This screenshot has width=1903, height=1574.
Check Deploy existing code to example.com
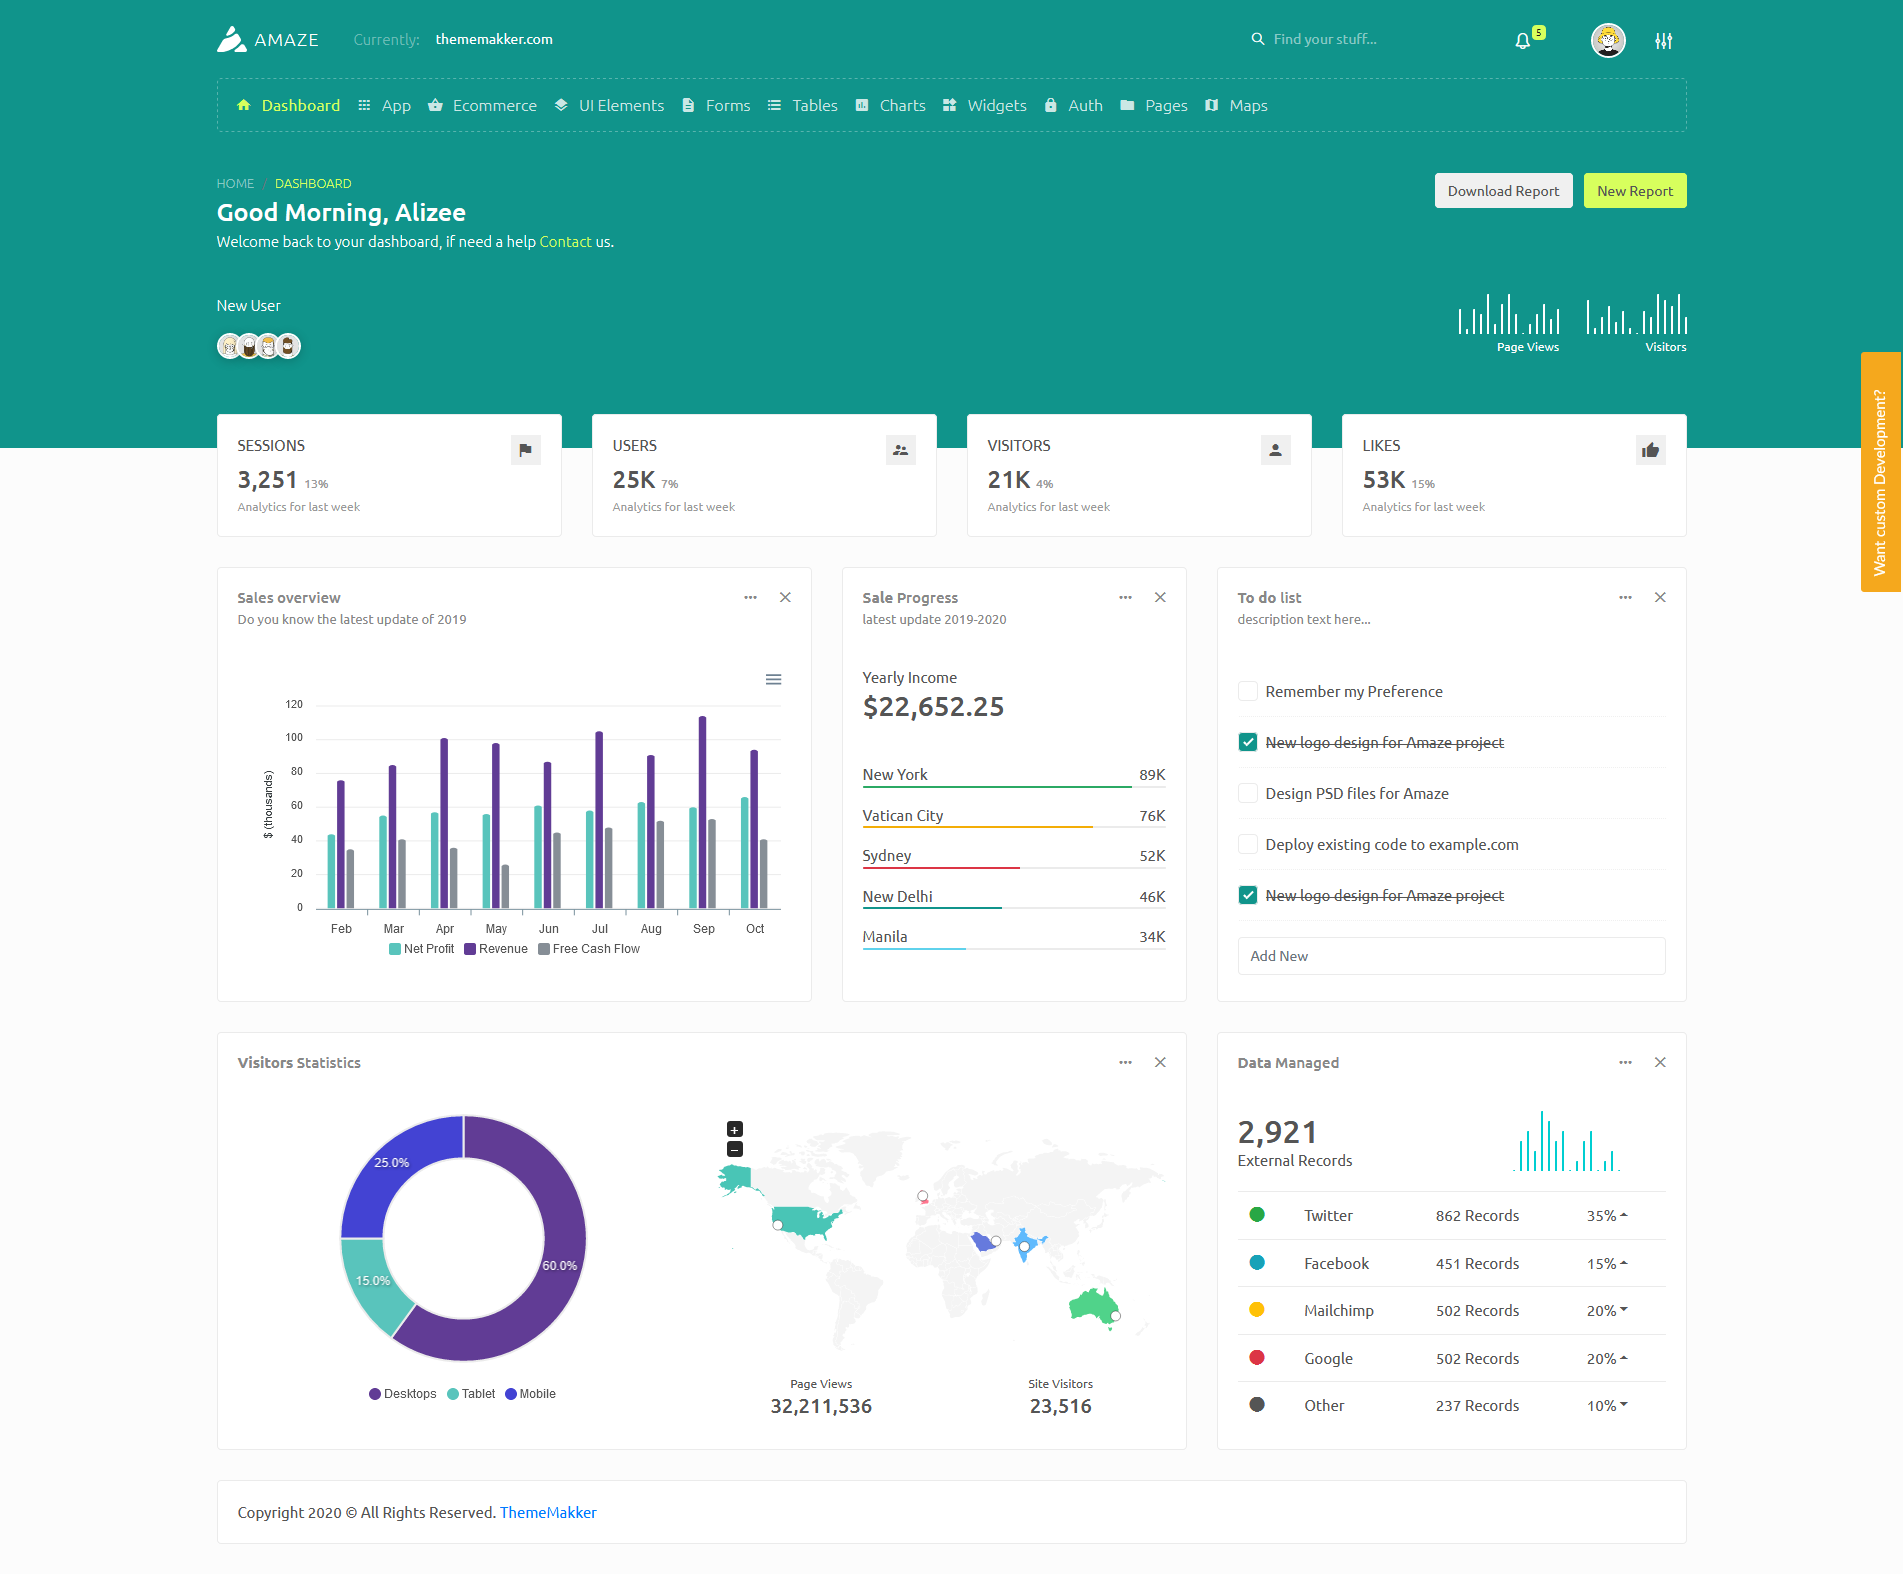point(1247,844)
